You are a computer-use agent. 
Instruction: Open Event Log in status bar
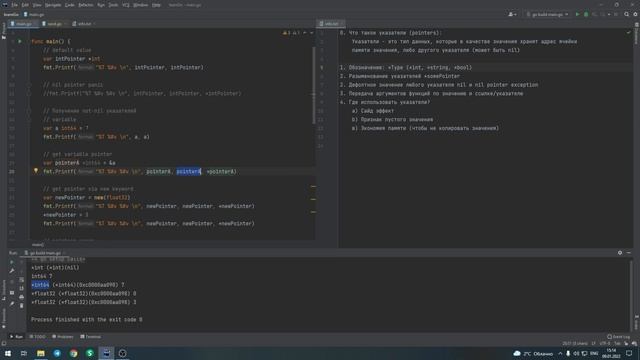(618, 337)
